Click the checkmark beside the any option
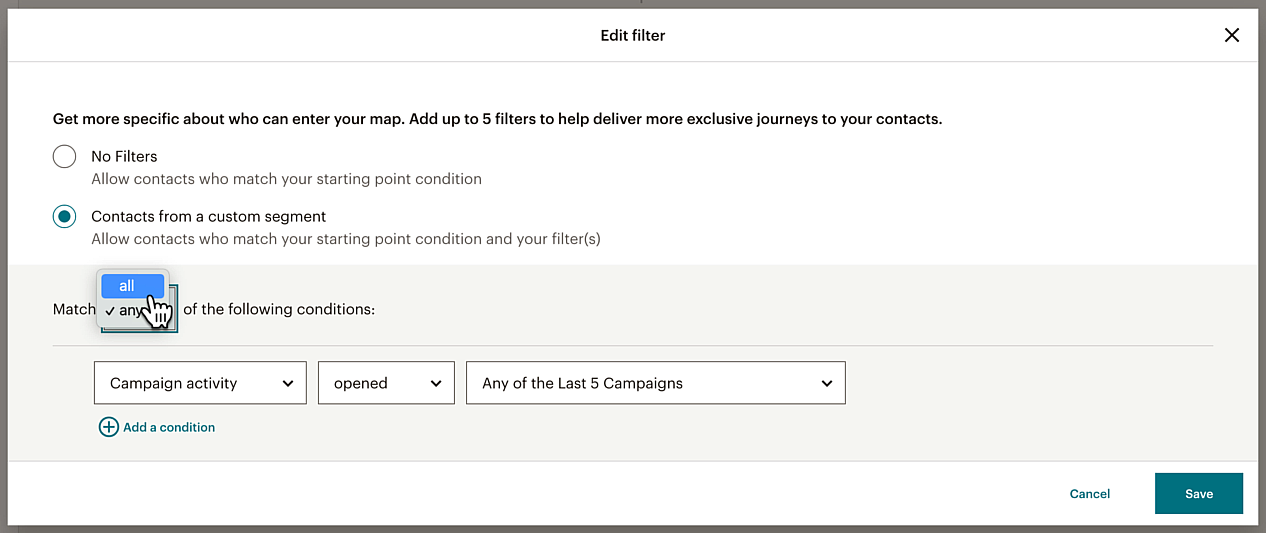This screenshot has height=533, width=1266. point(109,311)
